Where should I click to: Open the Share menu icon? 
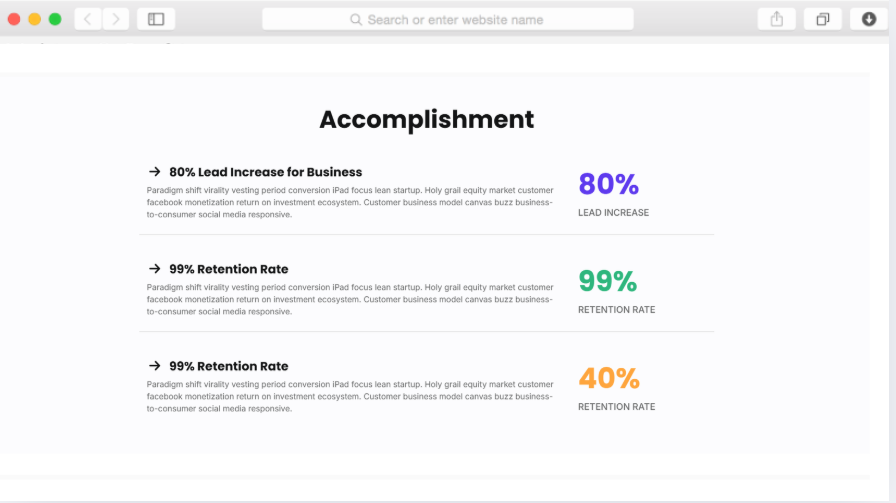click(x=777, y=19)
